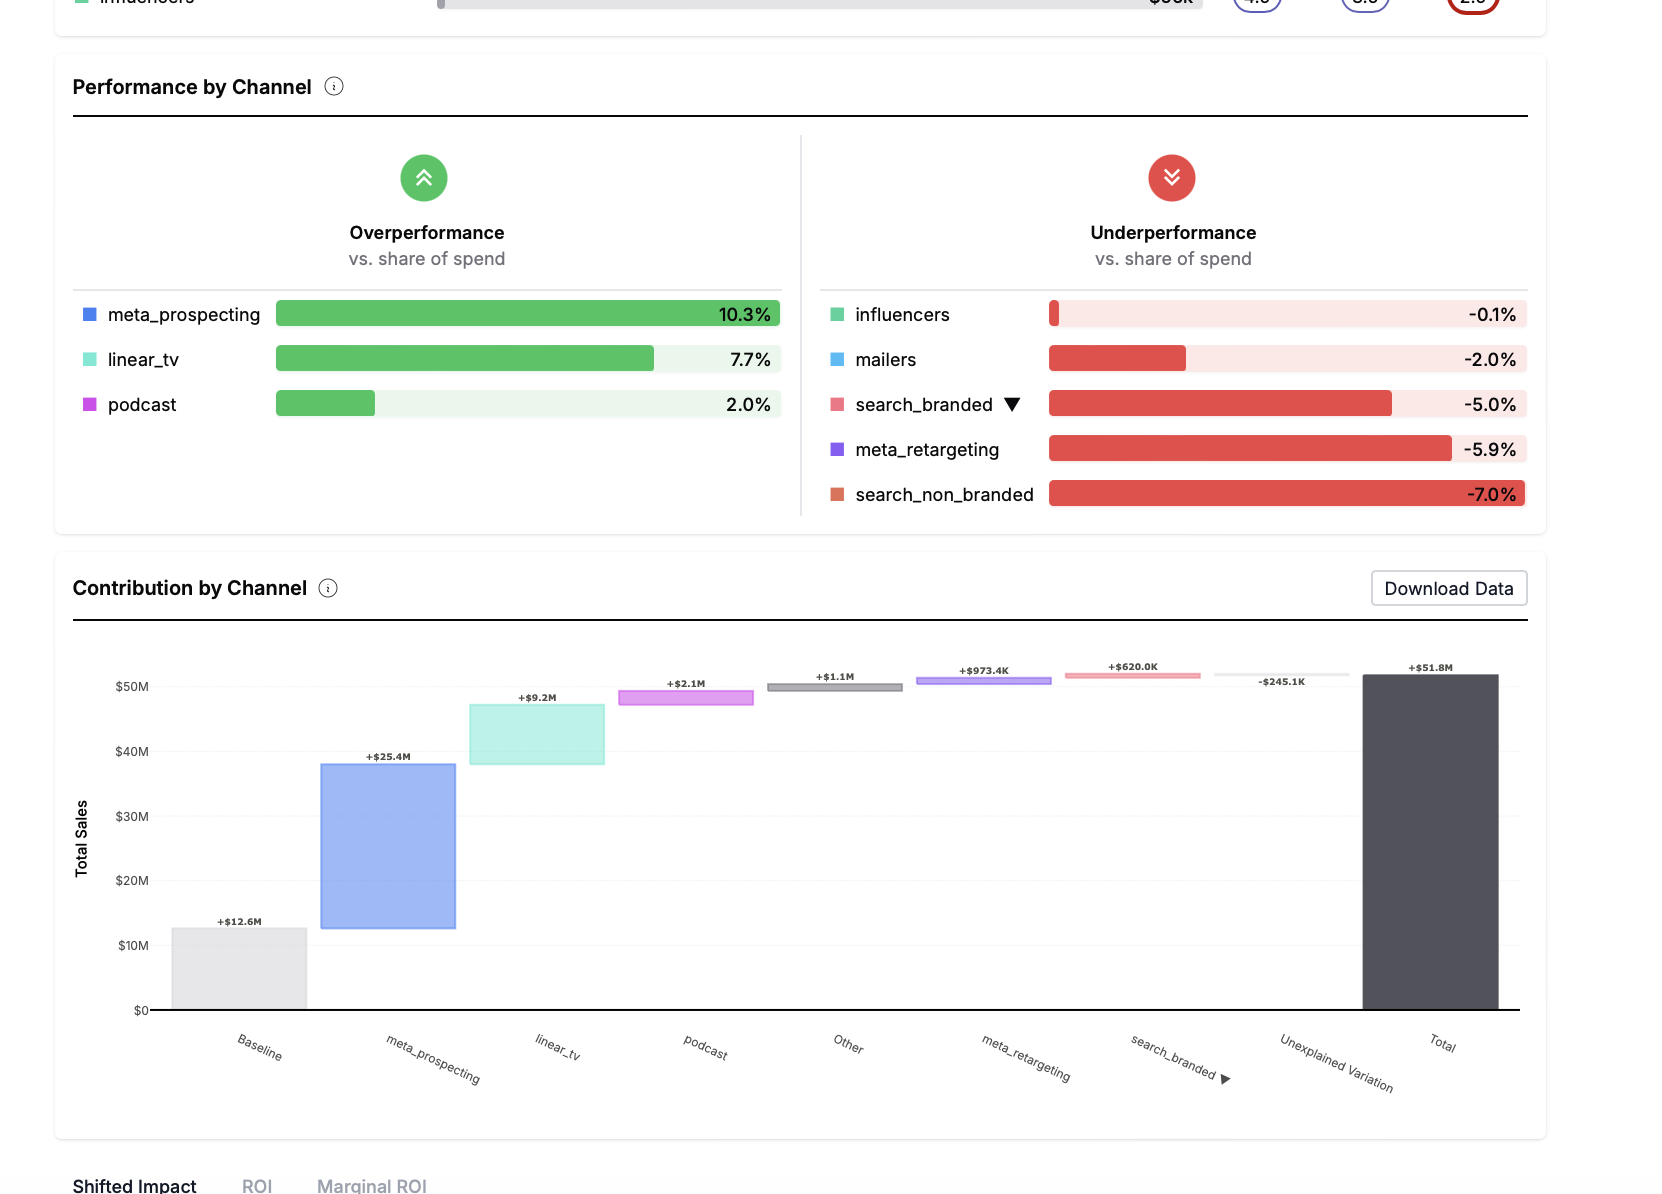Click info icon beside Contribution by Channel
This screenshot has width=1662, height=1194.
(328, 588)
